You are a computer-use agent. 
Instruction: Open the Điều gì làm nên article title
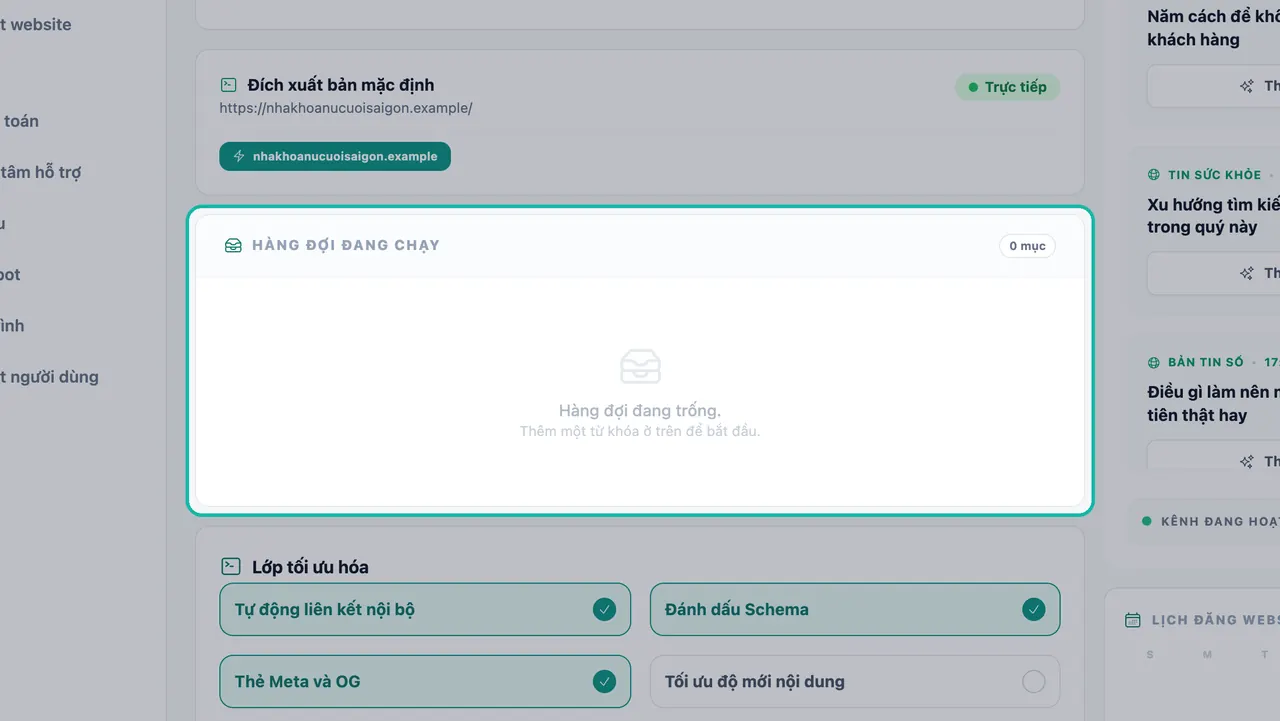1213,403
